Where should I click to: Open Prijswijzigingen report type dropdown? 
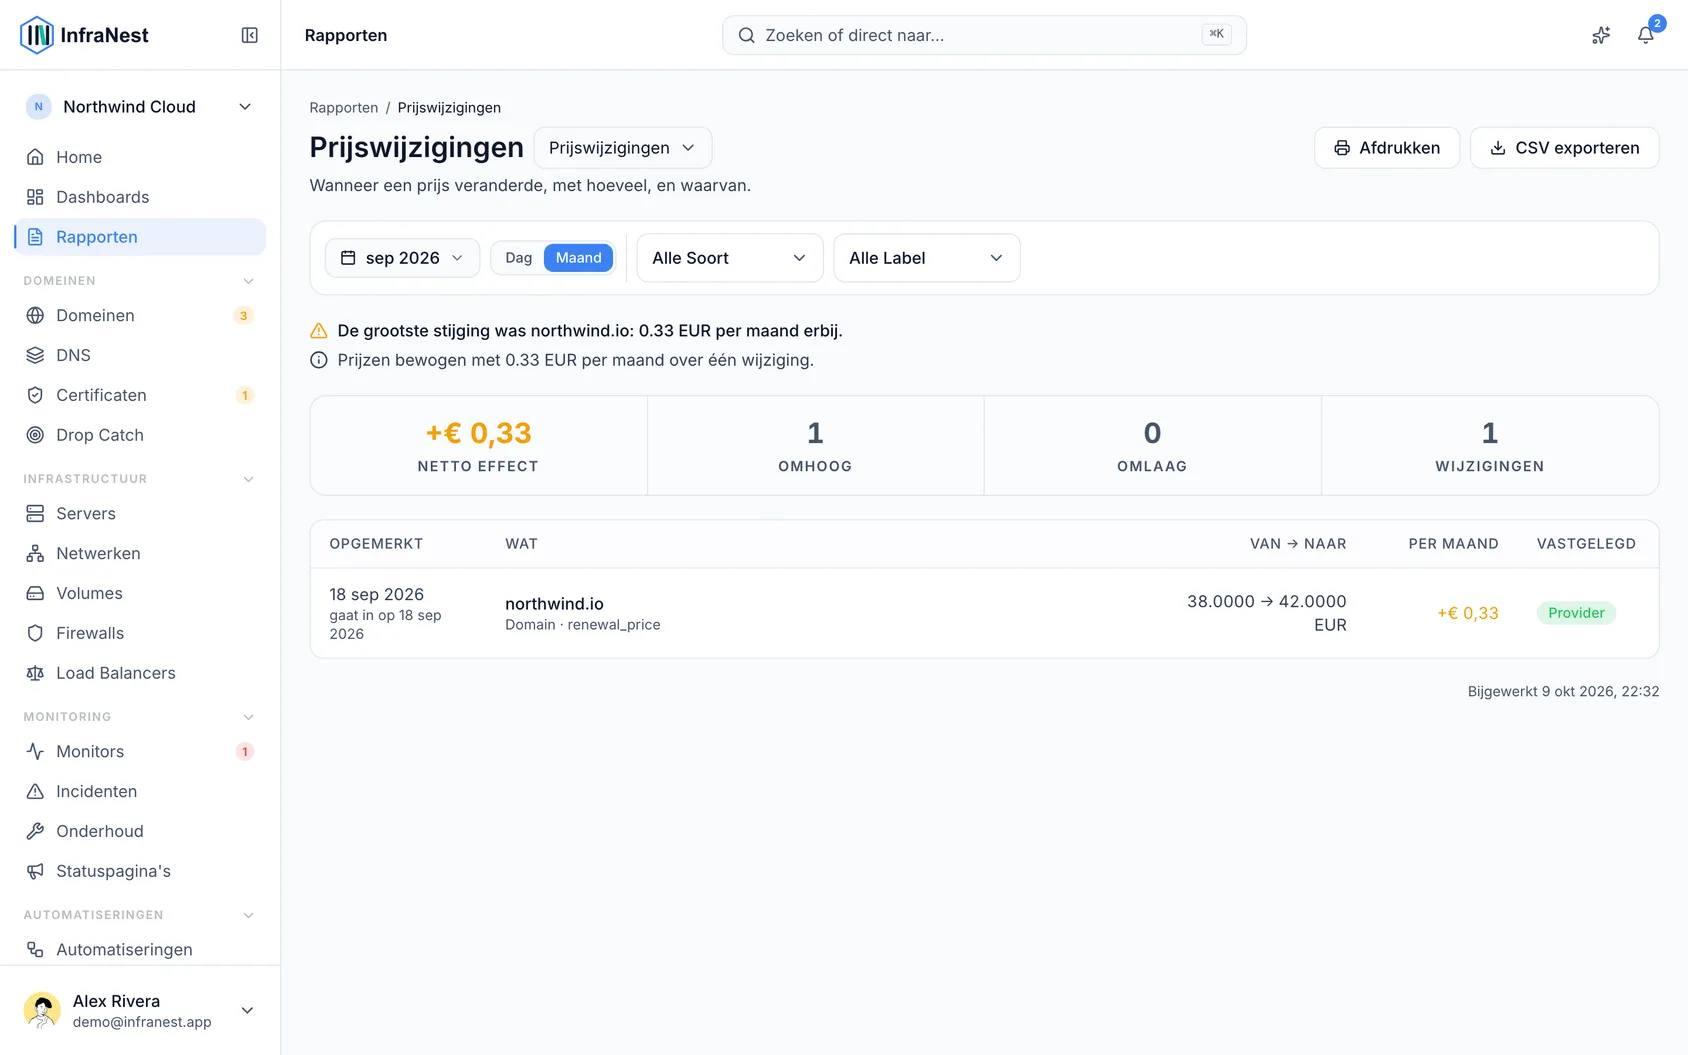622,148
